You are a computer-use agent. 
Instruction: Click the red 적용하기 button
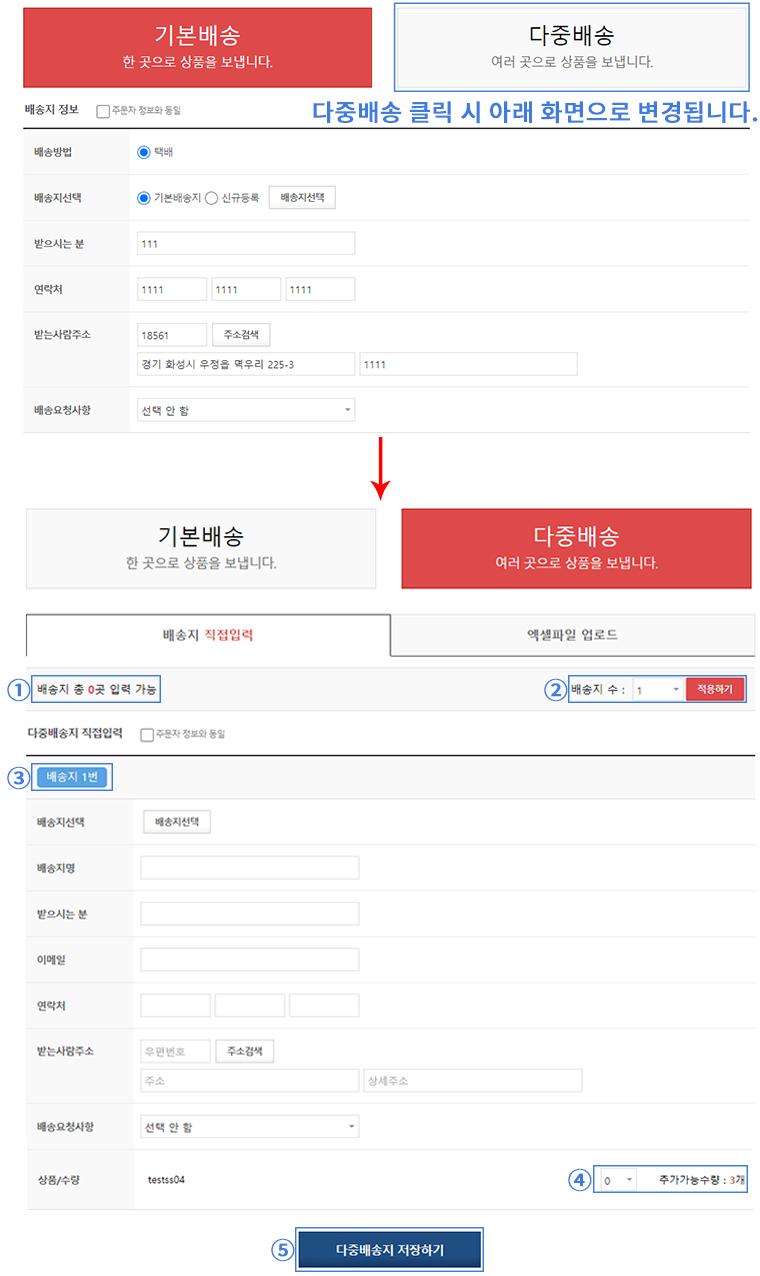pos(714,690)
